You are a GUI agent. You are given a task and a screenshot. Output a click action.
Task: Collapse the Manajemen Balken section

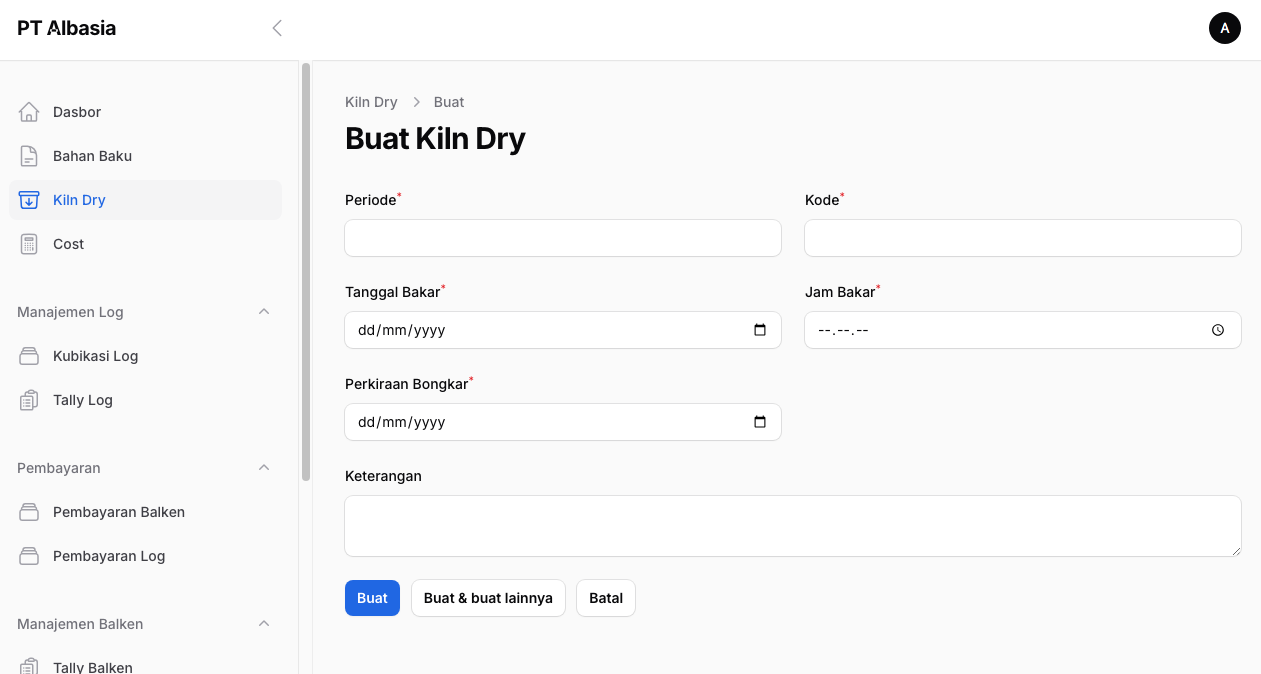(x=264, y=624)
